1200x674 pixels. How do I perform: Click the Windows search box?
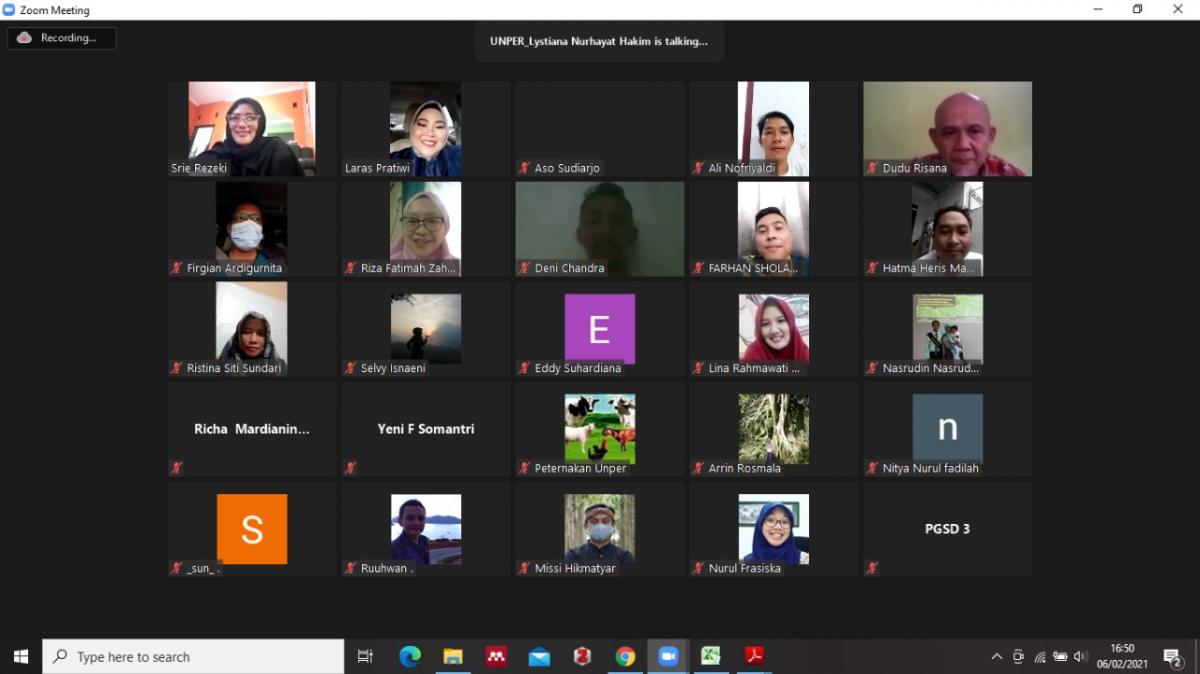pyautogui.click(x=193, y=656)
